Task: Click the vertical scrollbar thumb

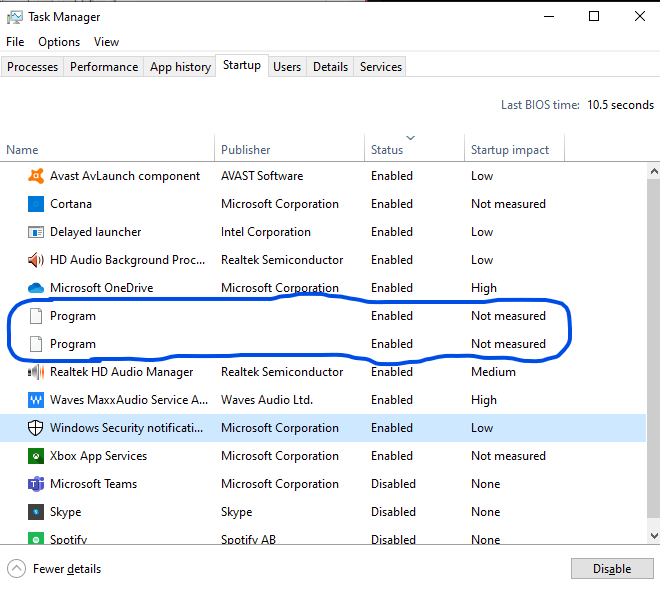Action: tap(654, 348)
